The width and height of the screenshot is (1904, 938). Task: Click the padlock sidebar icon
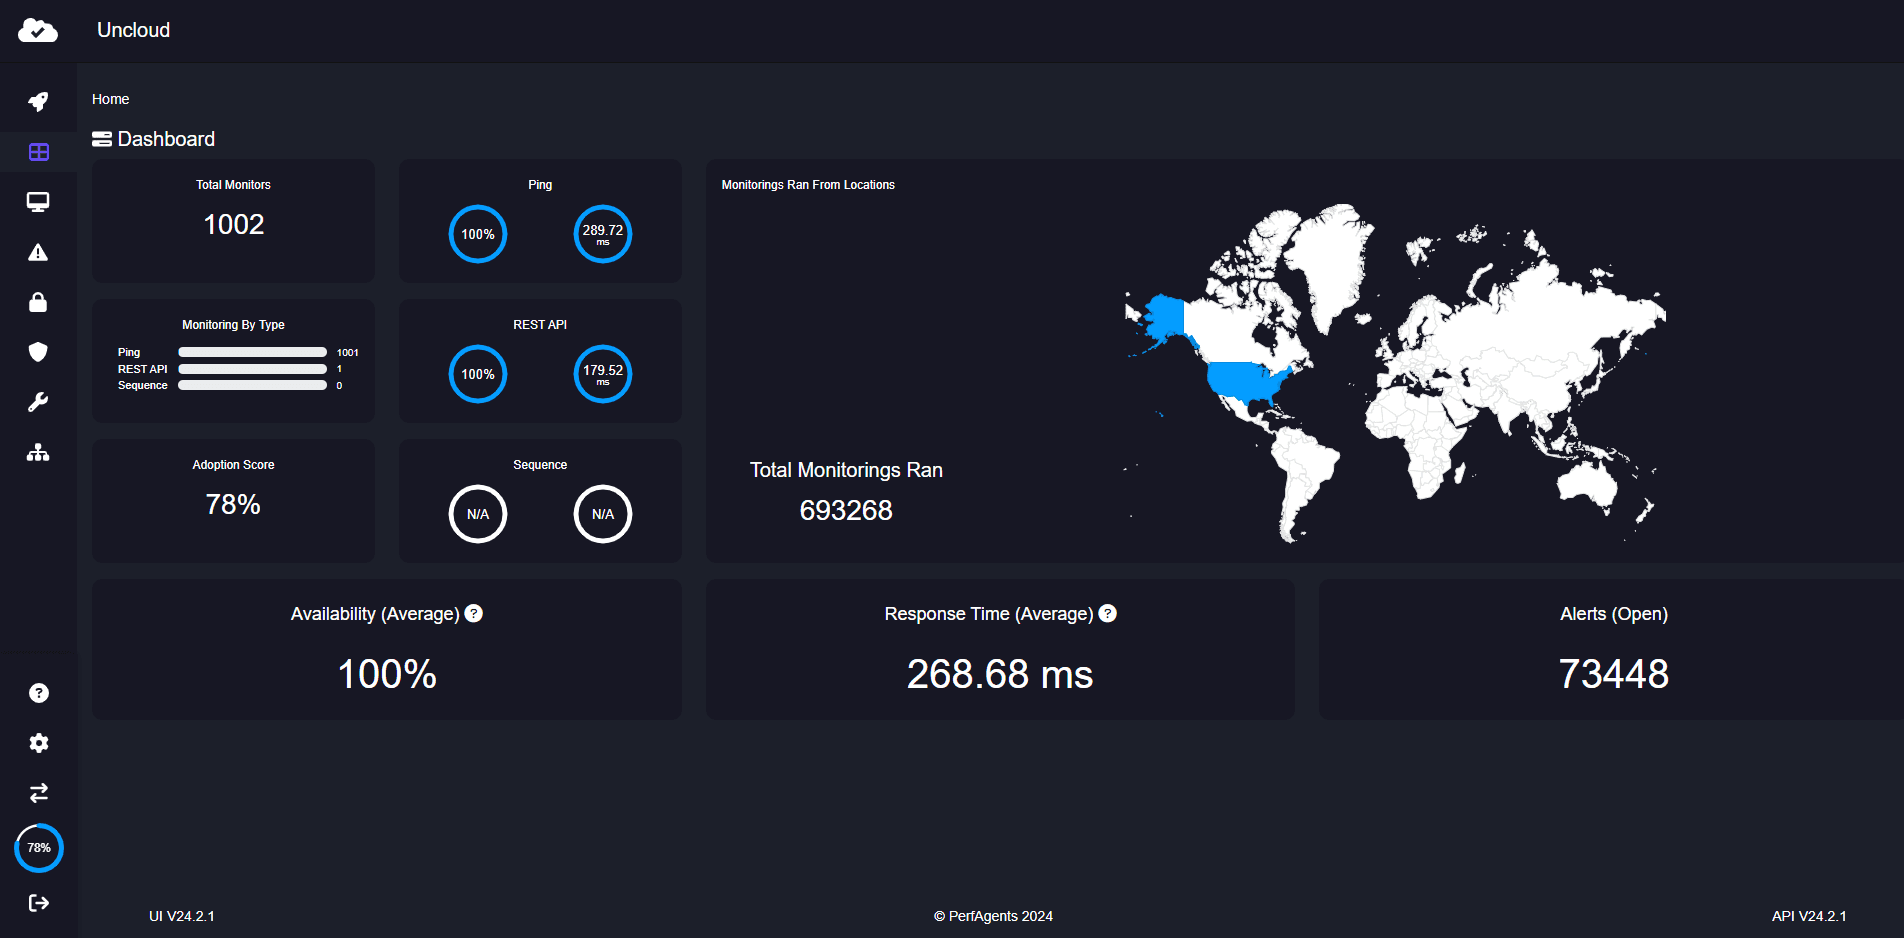[x=38, y=302]
